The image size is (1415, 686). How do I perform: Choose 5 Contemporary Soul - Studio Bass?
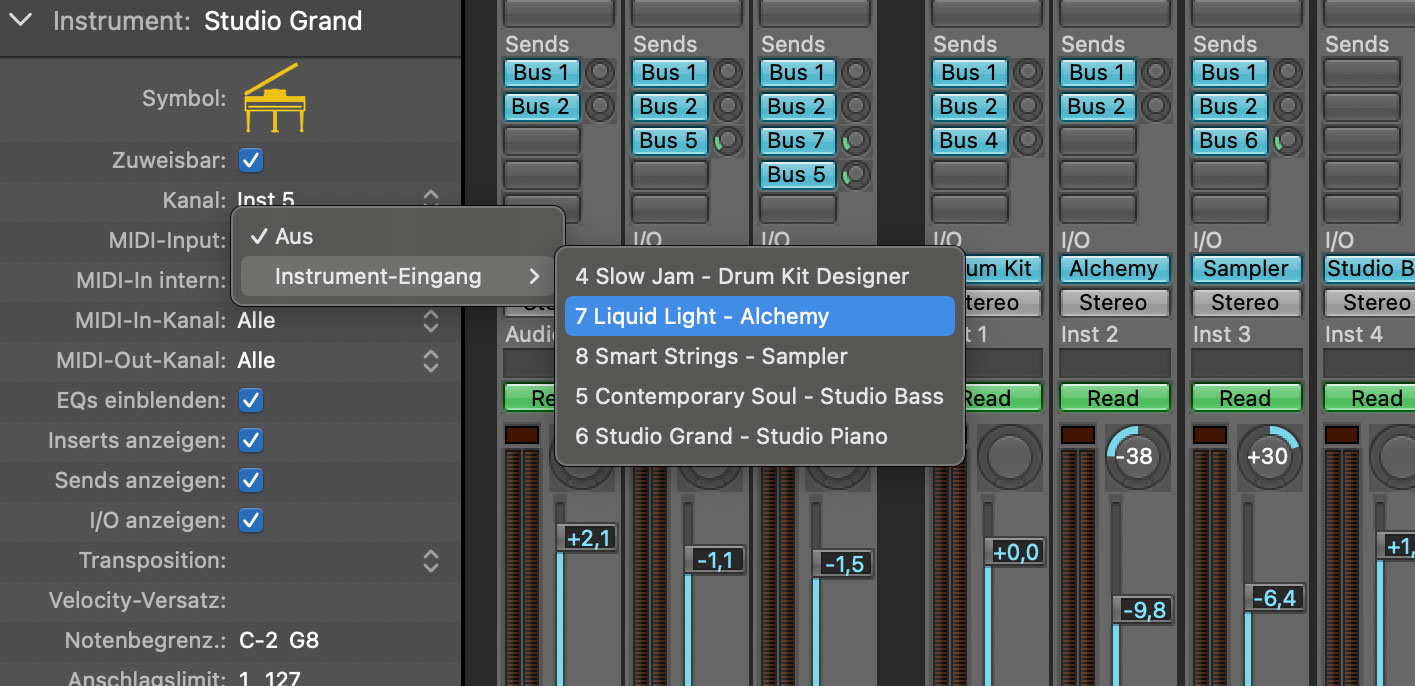click(x=759, y=396)
